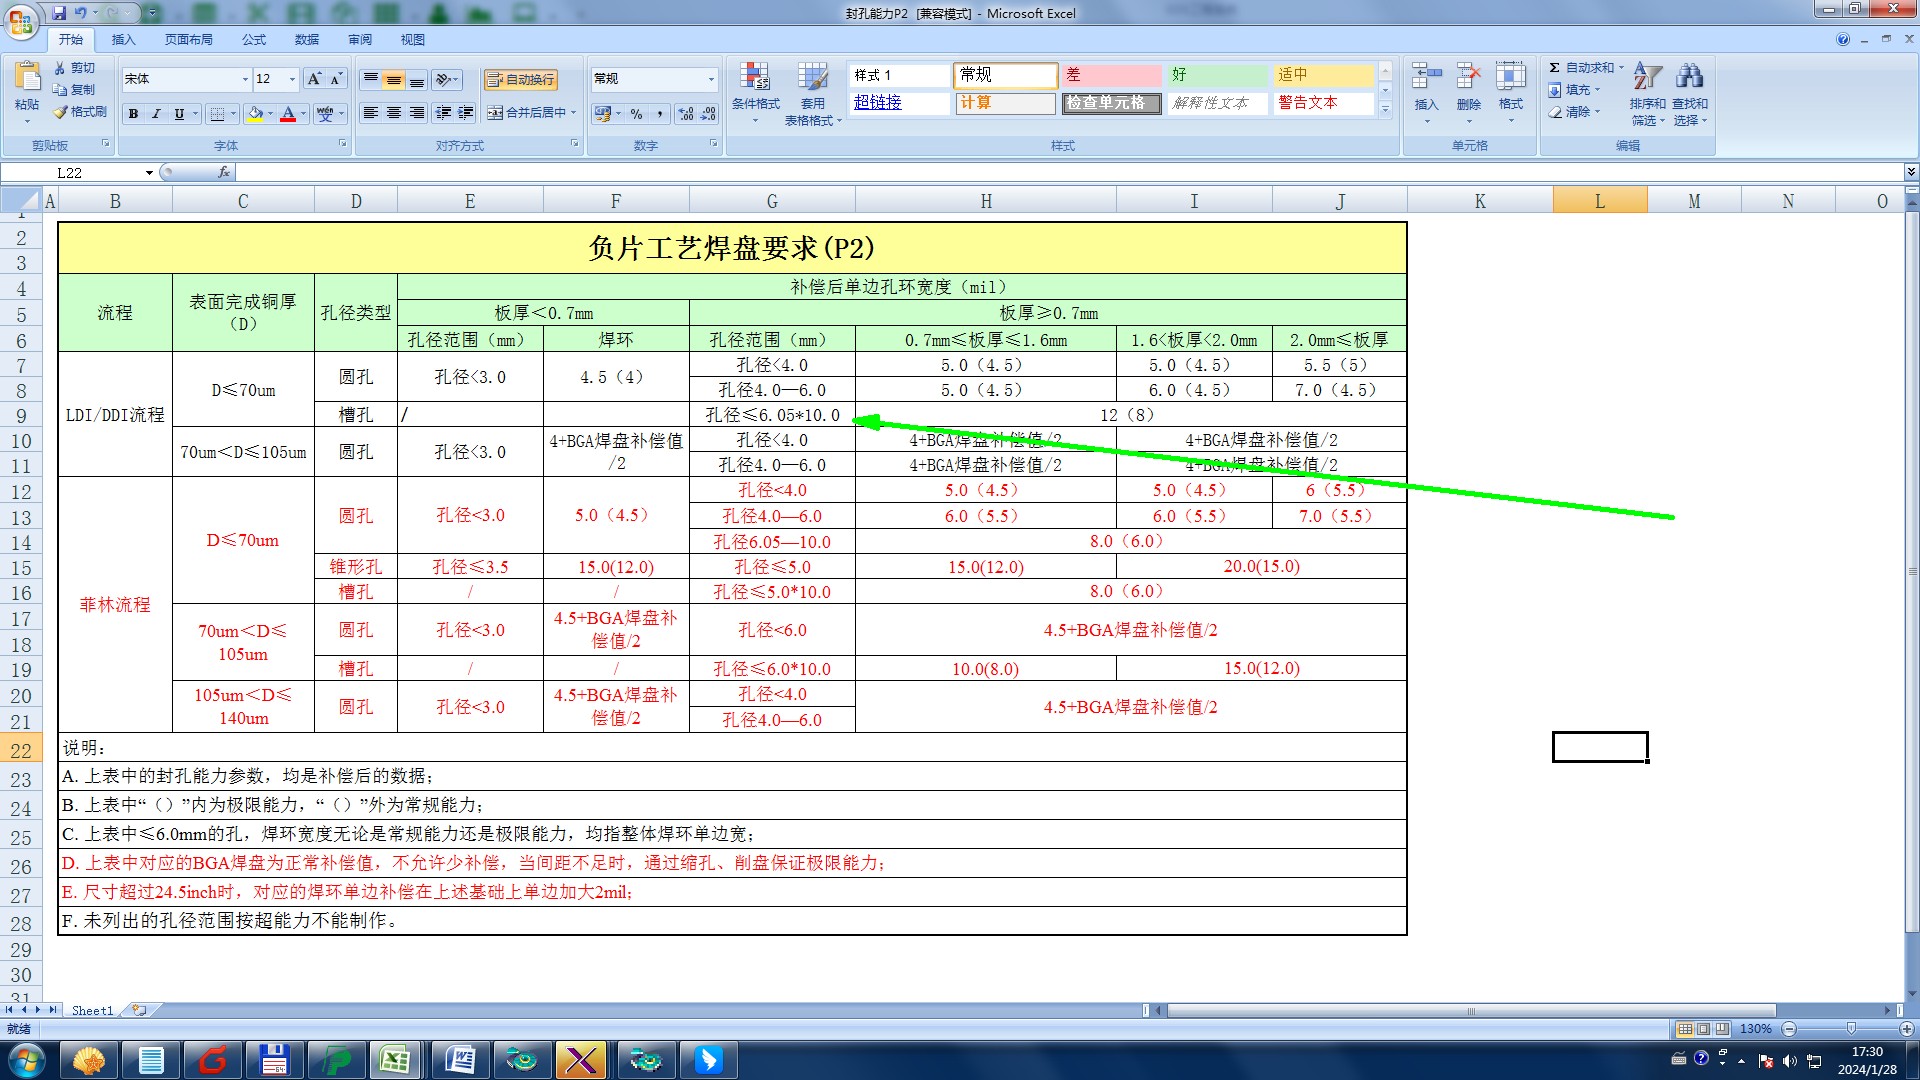The image size is (1920, 1080).
Task: Toggle italic formatting
Action: (156, 113)
